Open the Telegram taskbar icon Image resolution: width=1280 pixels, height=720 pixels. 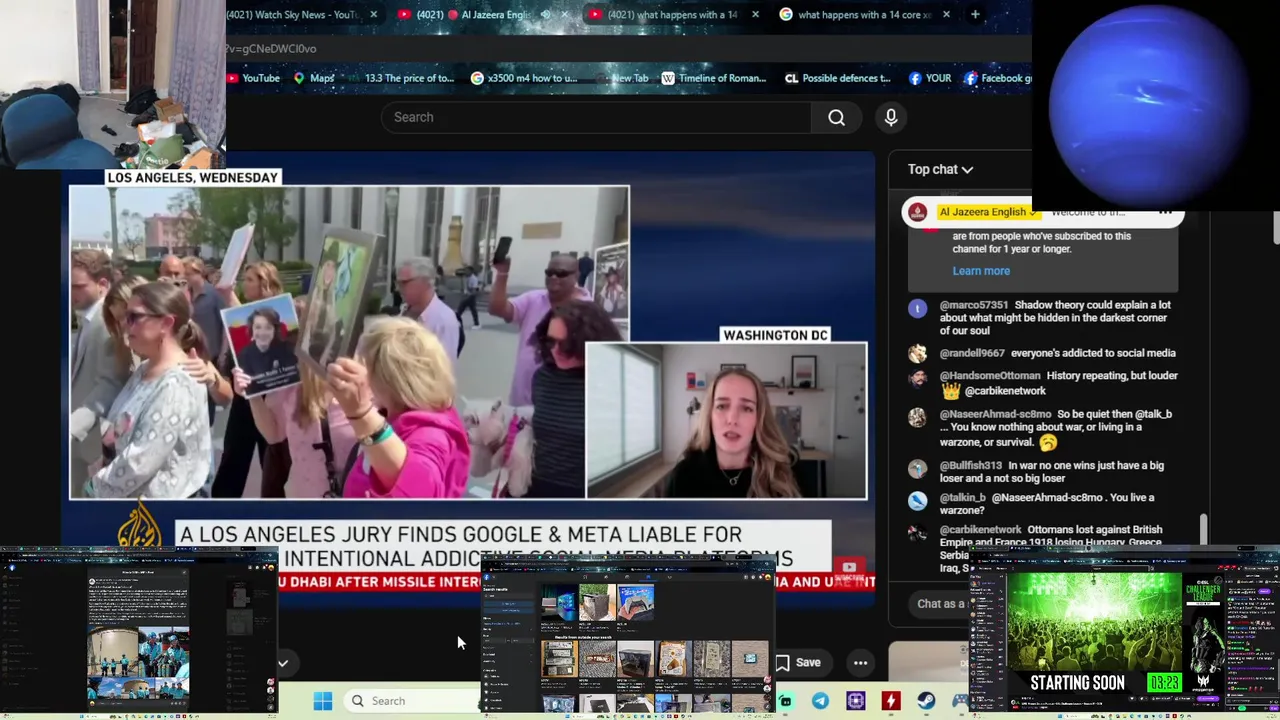click(820, 701)
